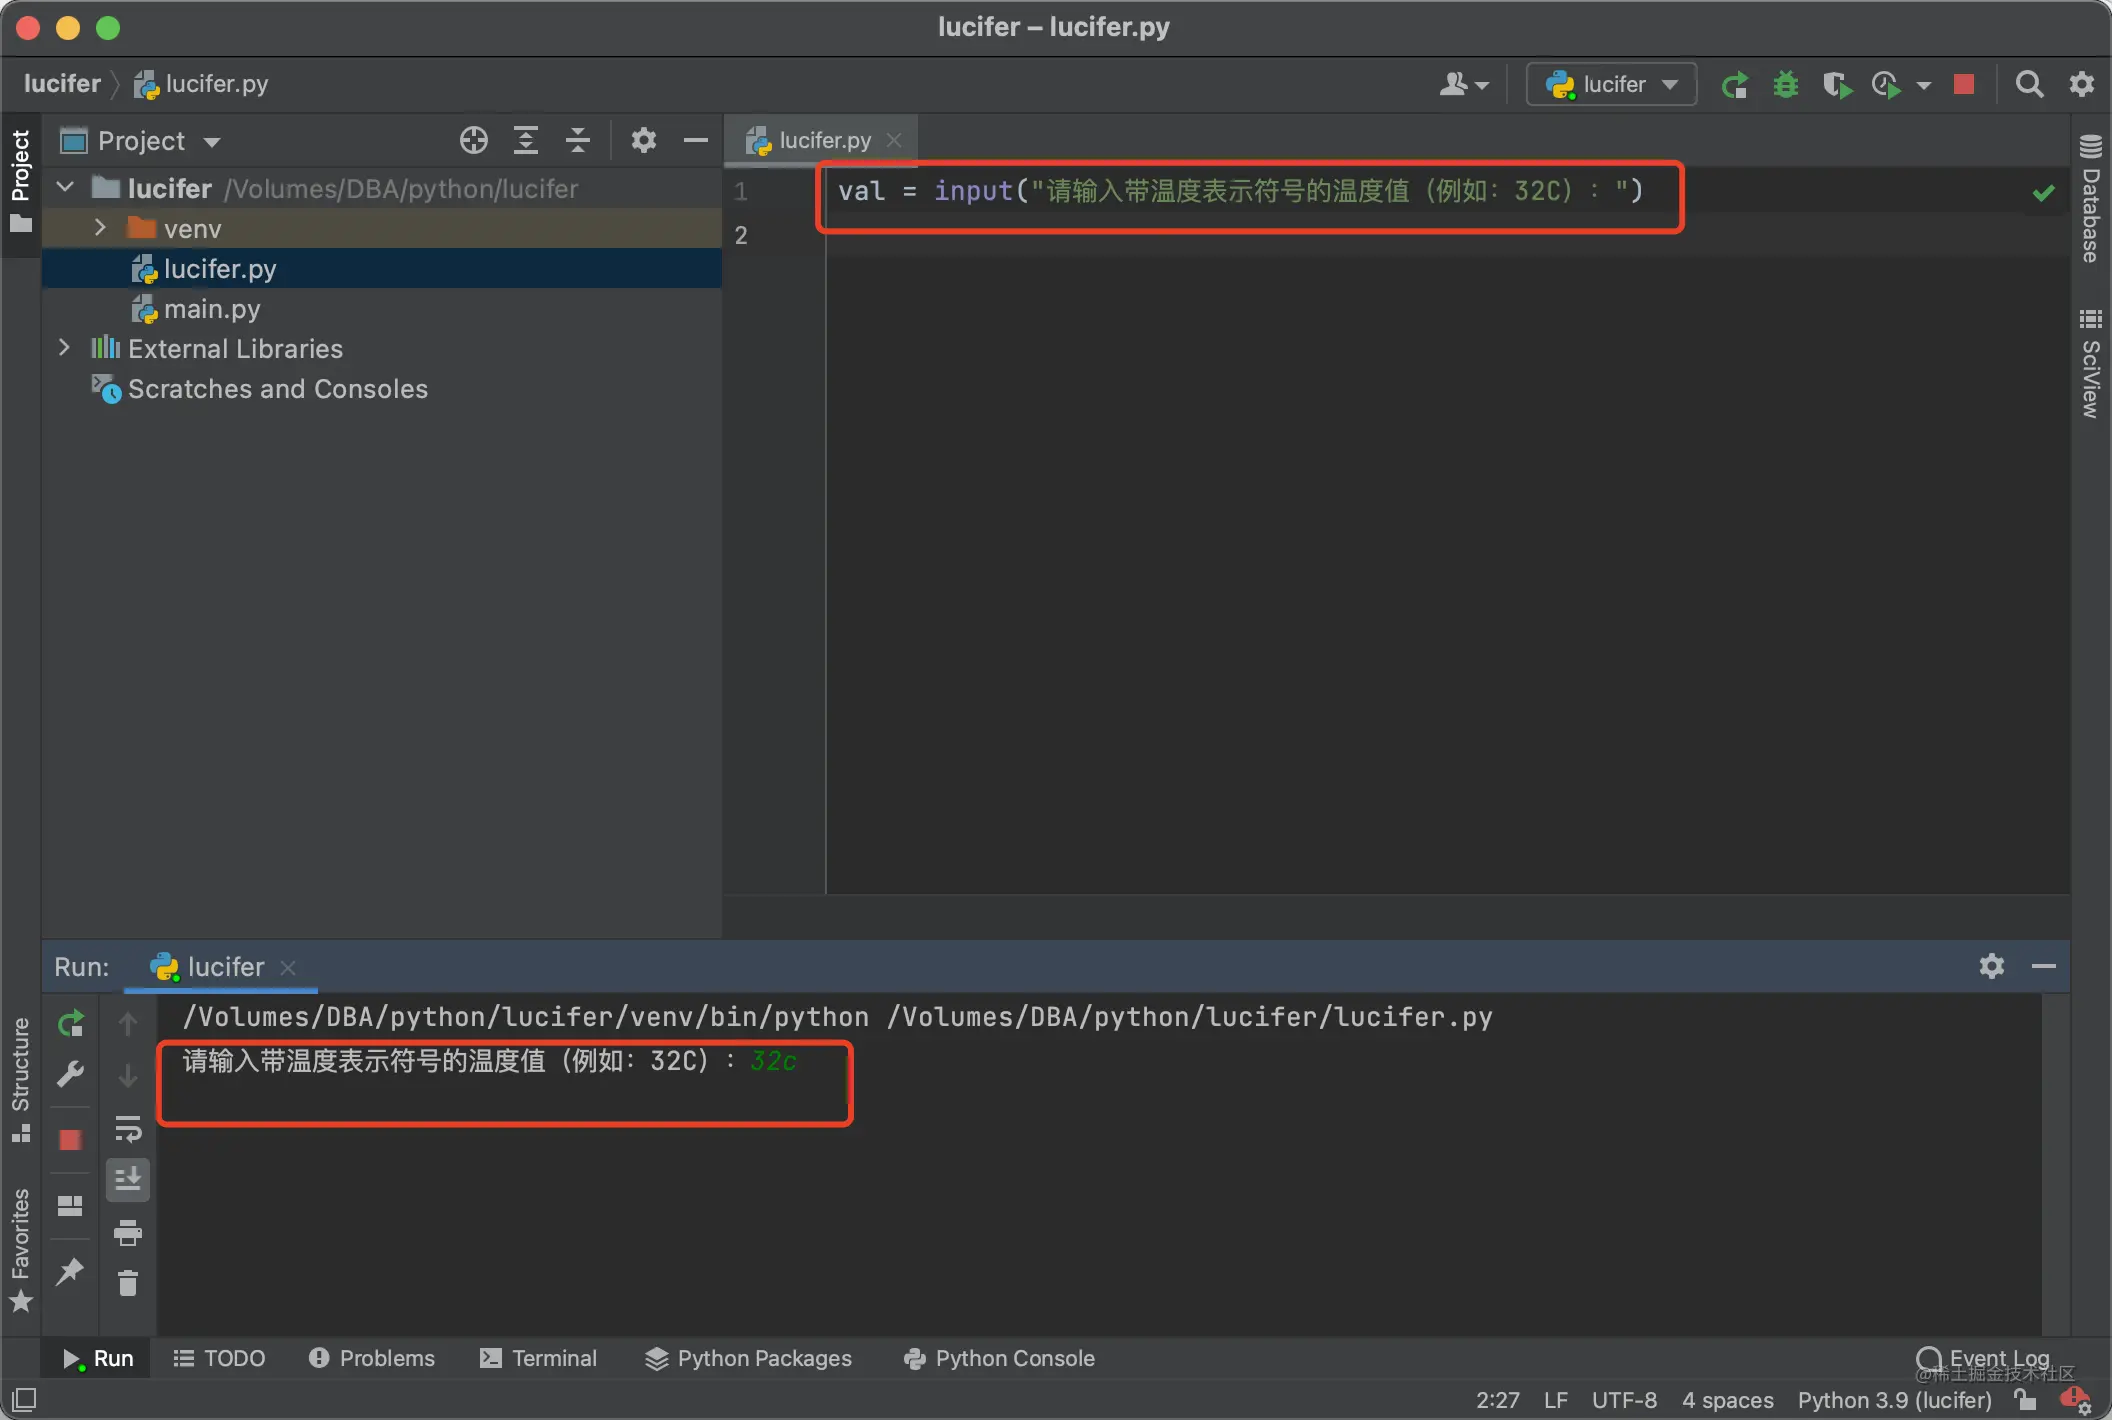
Task: Toggle Soft-Wrap in Run console
Action: click(128, 1129)
